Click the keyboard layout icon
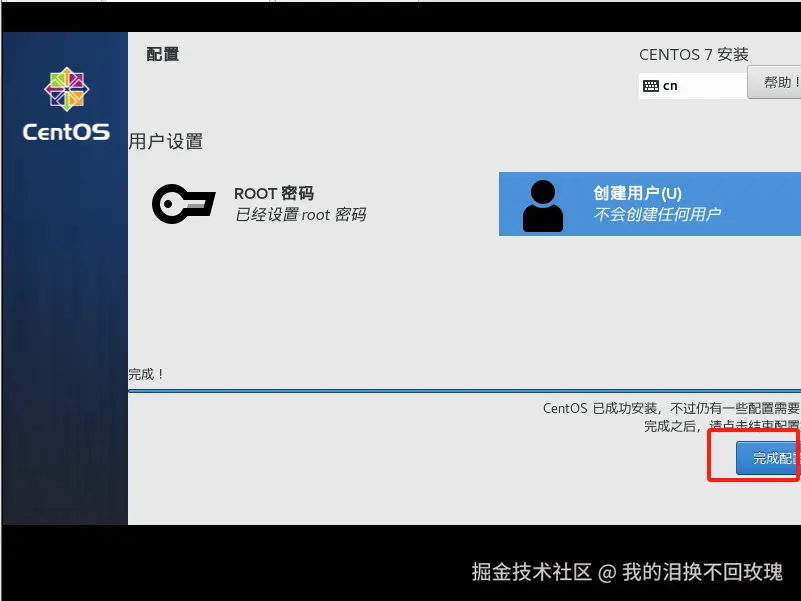 (x=652, y=86)
